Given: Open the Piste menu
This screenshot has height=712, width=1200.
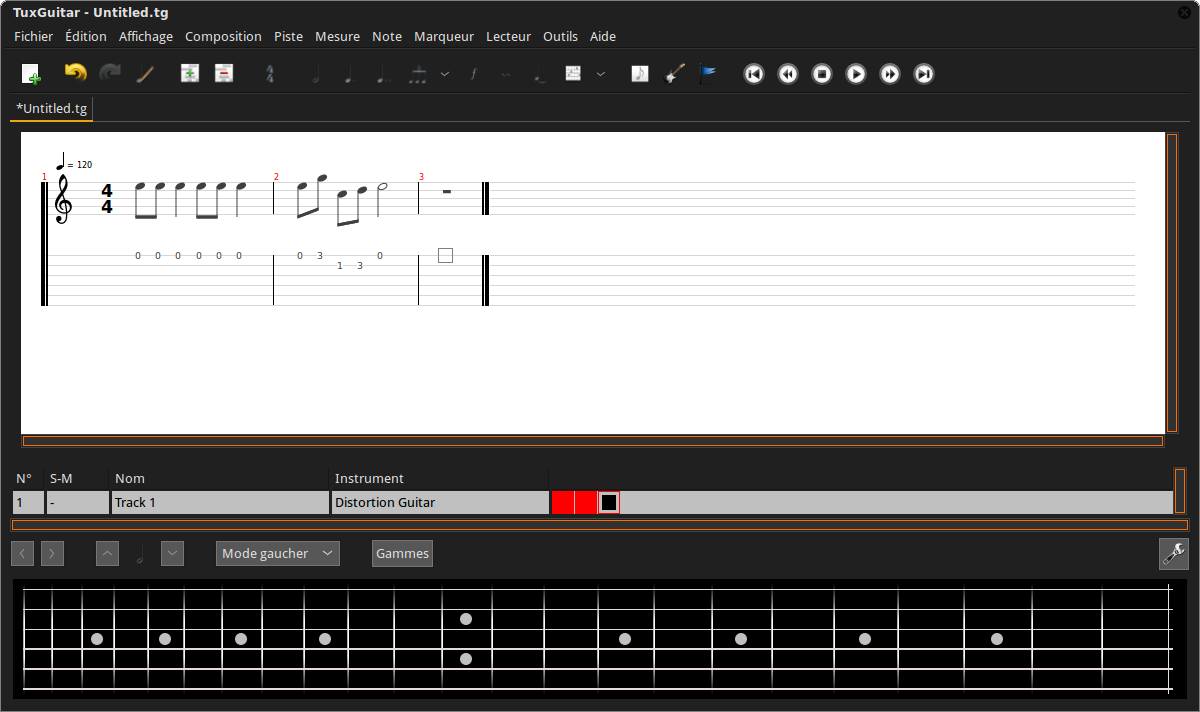Looking at the screenshot, I should (x=289, y=36).
